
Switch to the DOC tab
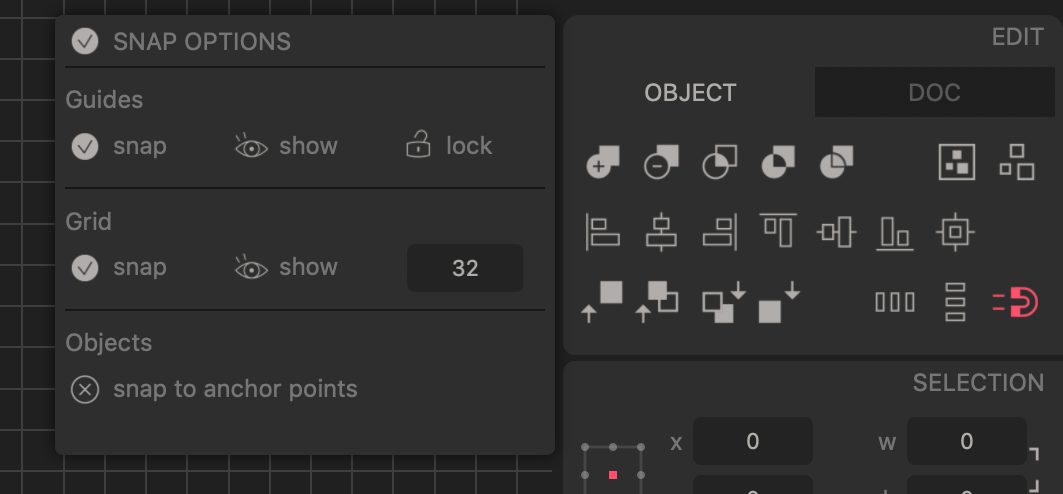(934, 93)
